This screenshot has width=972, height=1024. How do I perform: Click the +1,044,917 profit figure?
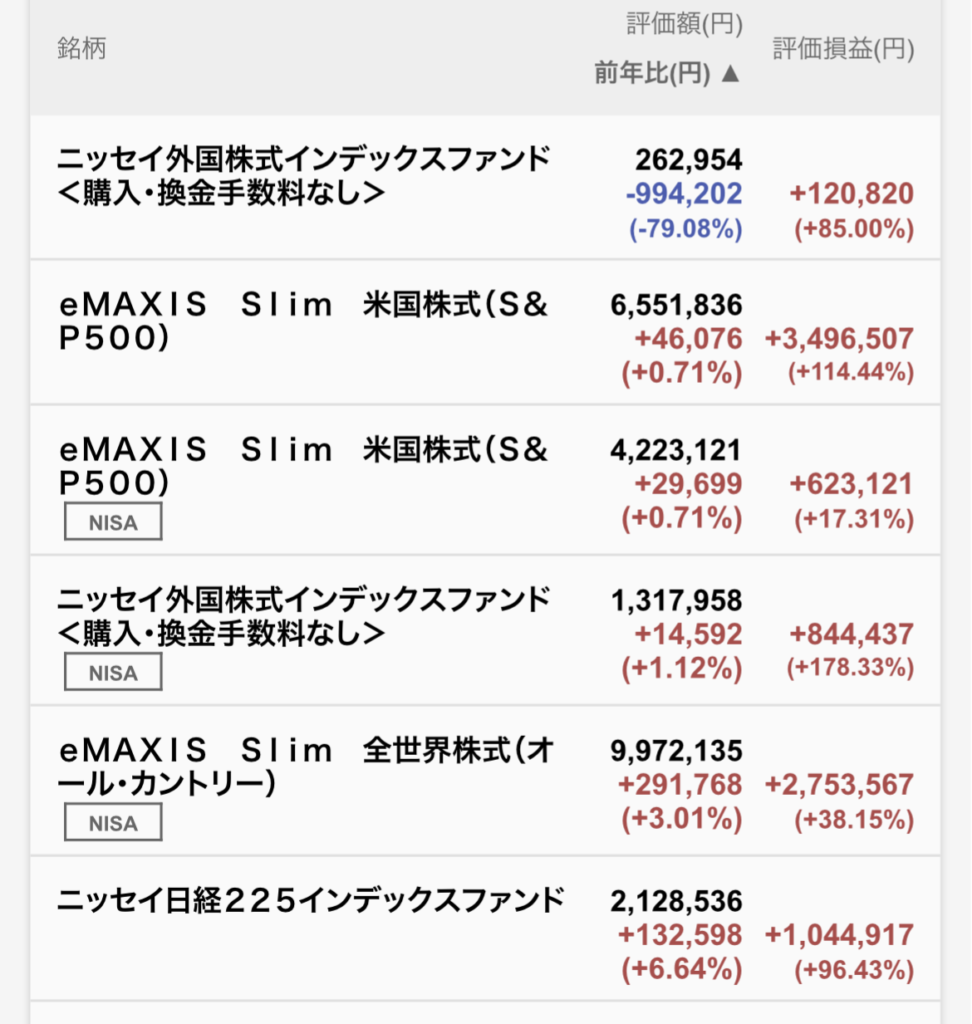(x=839, y=936)
